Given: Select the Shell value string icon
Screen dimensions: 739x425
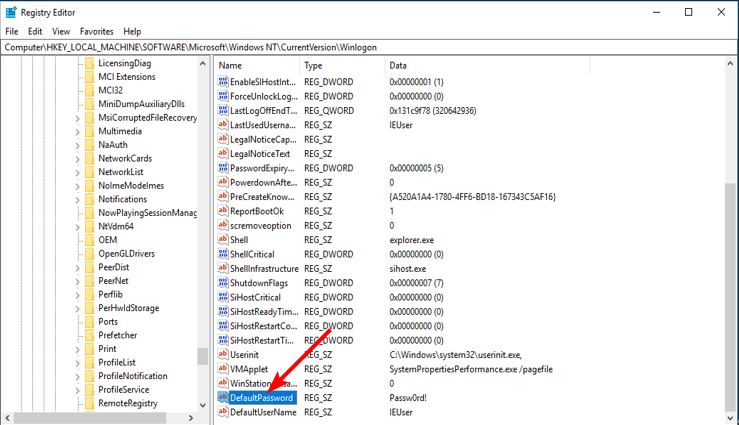Looking at the screenshot, I should click(x=223, y=240).
